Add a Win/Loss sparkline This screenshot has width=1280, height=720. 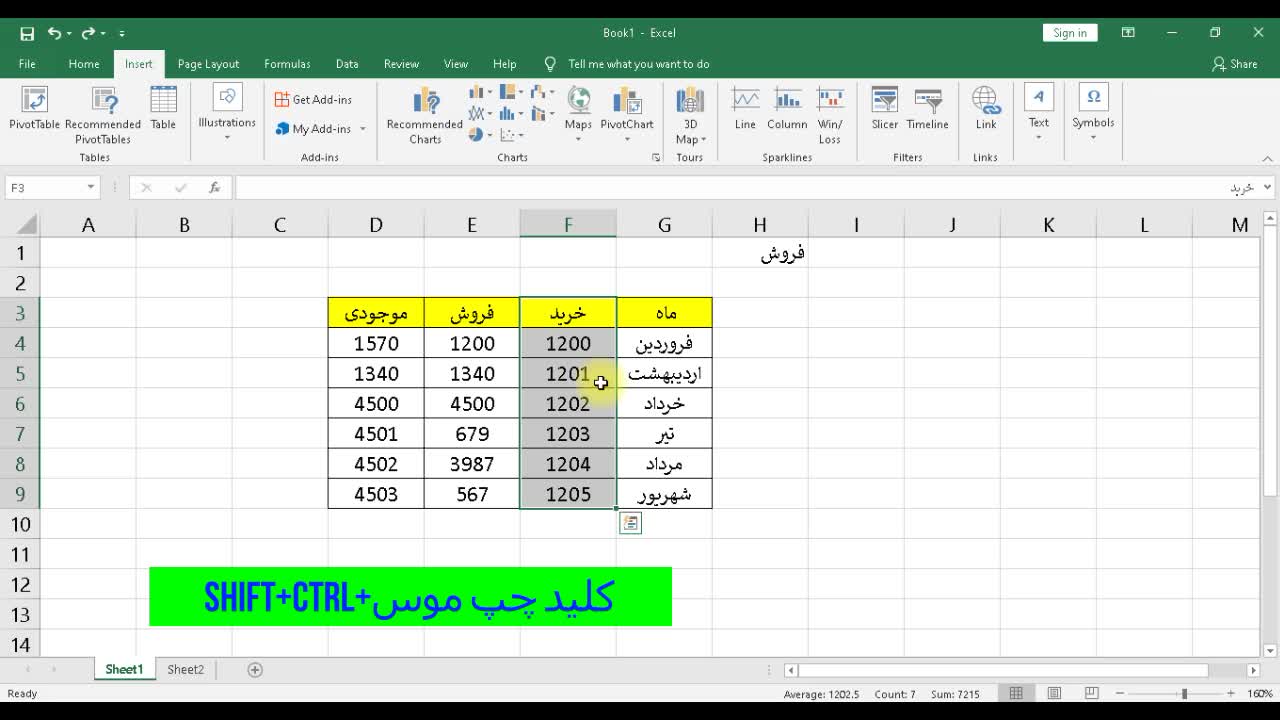(x=830, y=115)
